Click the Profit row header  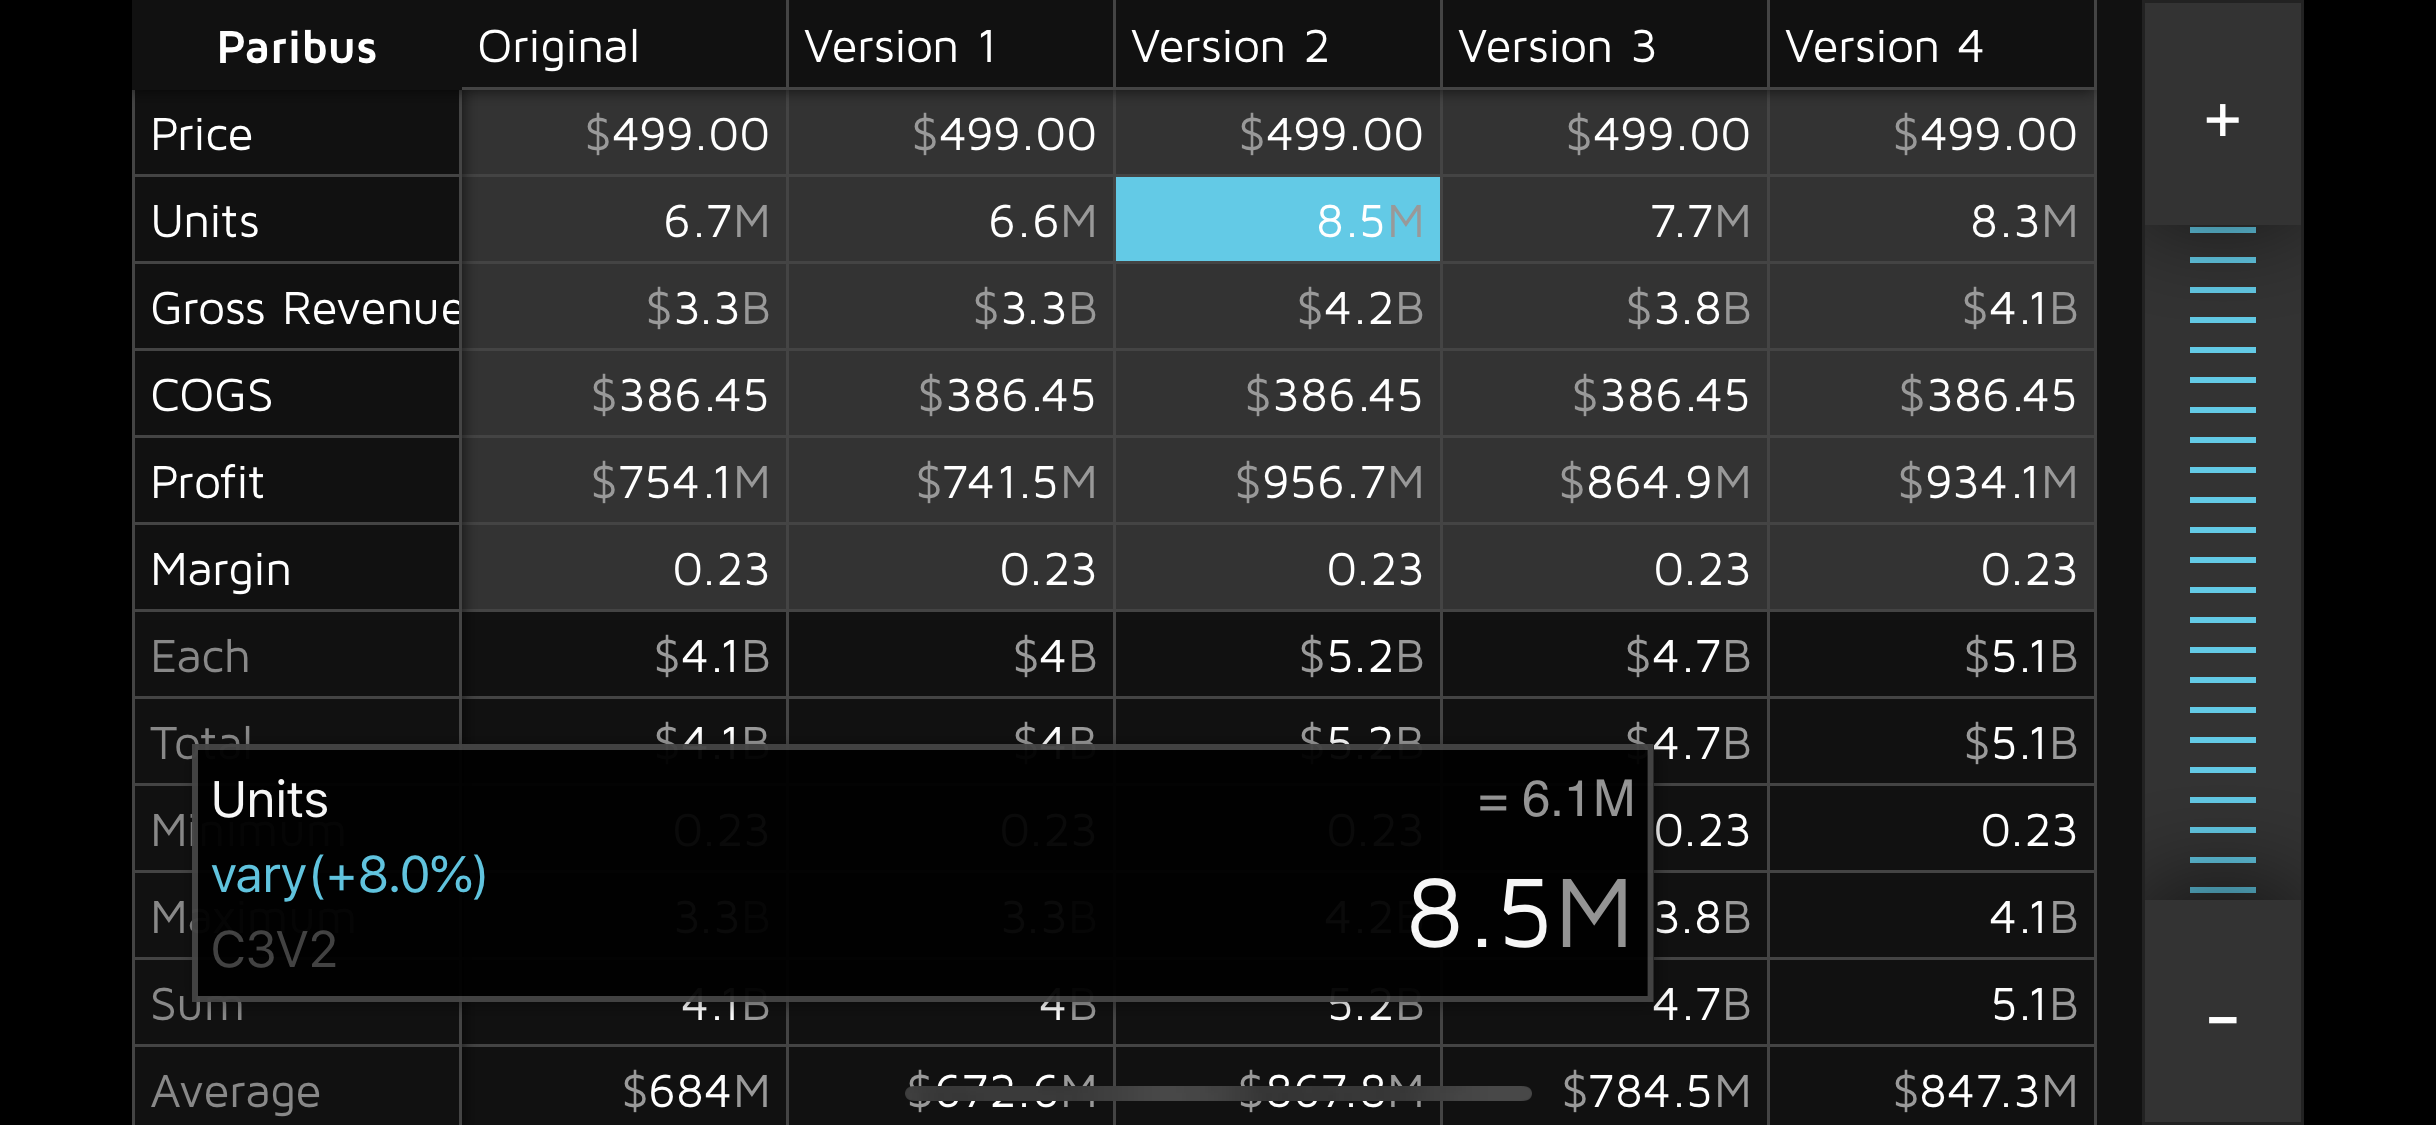click(x=297, y=482)
